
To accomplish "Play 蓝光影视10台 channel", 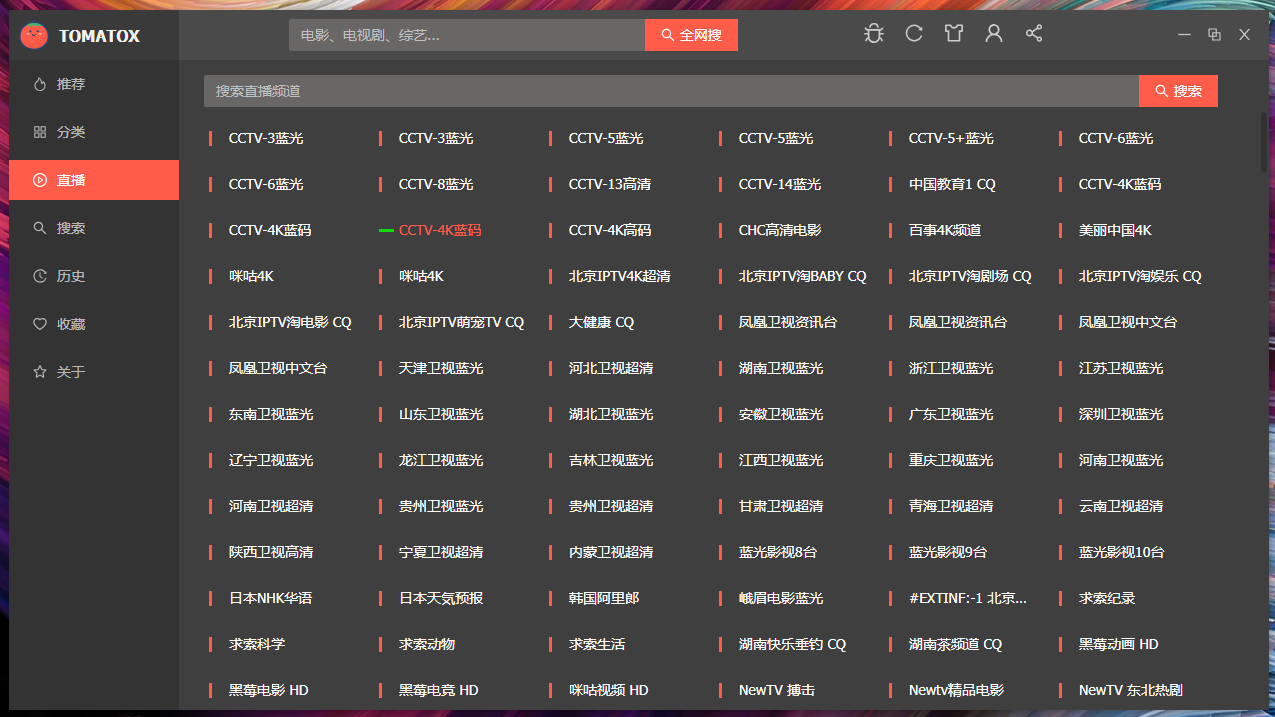I will coord(1122,552).
